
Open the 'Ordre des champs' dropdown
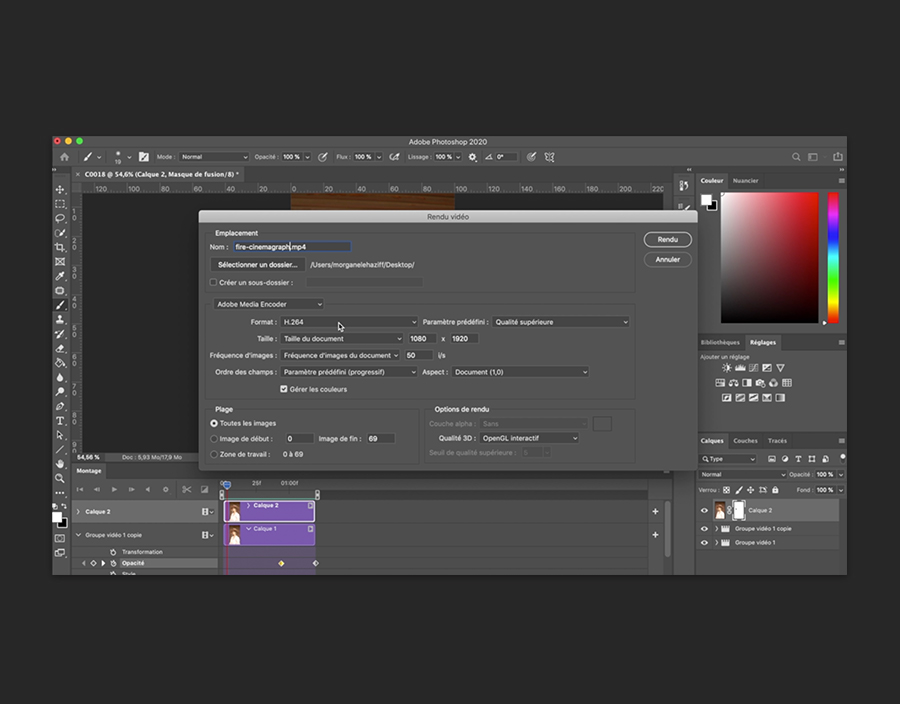pos(349,372)
